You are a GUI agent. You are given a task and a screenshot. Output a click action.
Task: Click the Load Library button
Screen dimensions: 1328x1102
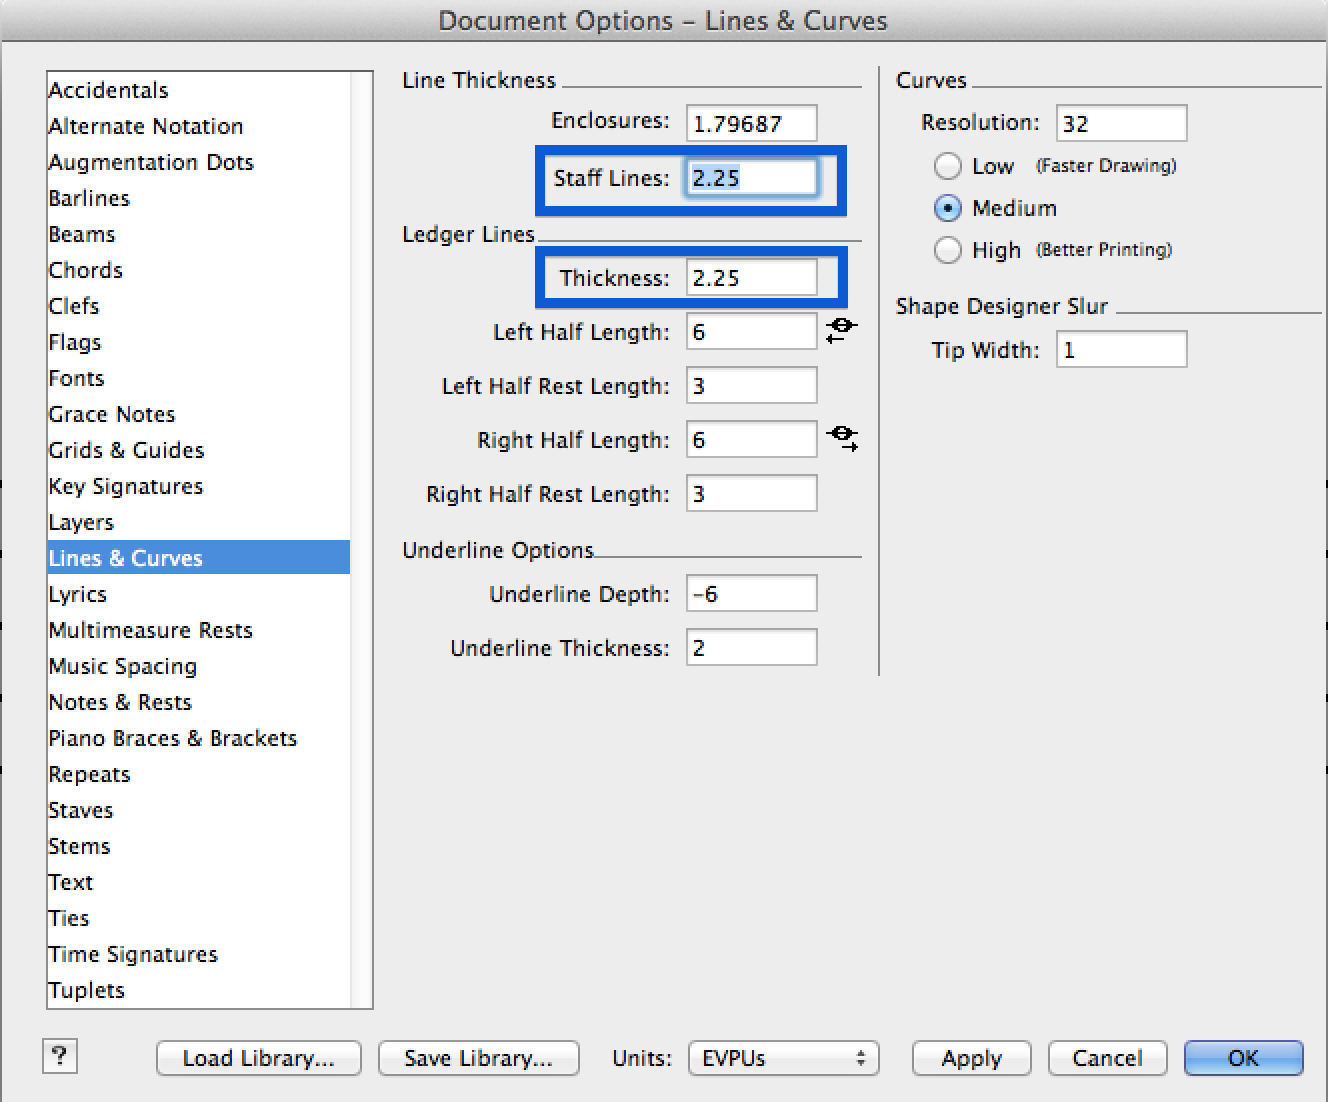coord(258,1058)
